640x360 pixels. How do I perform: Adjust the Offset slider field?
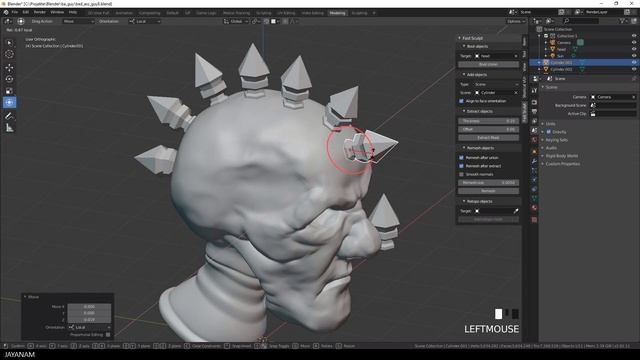coord(488,129)
